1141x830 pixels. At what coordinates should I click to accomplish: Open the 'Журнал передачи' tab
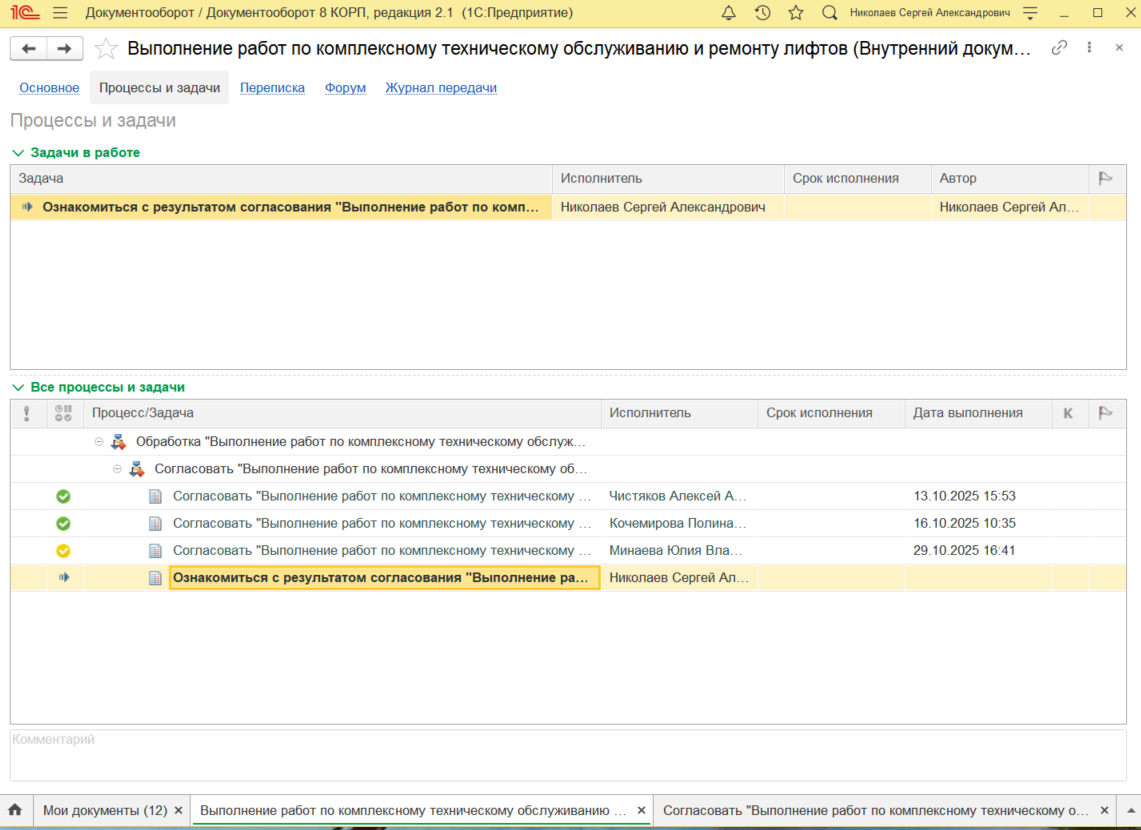441,87
